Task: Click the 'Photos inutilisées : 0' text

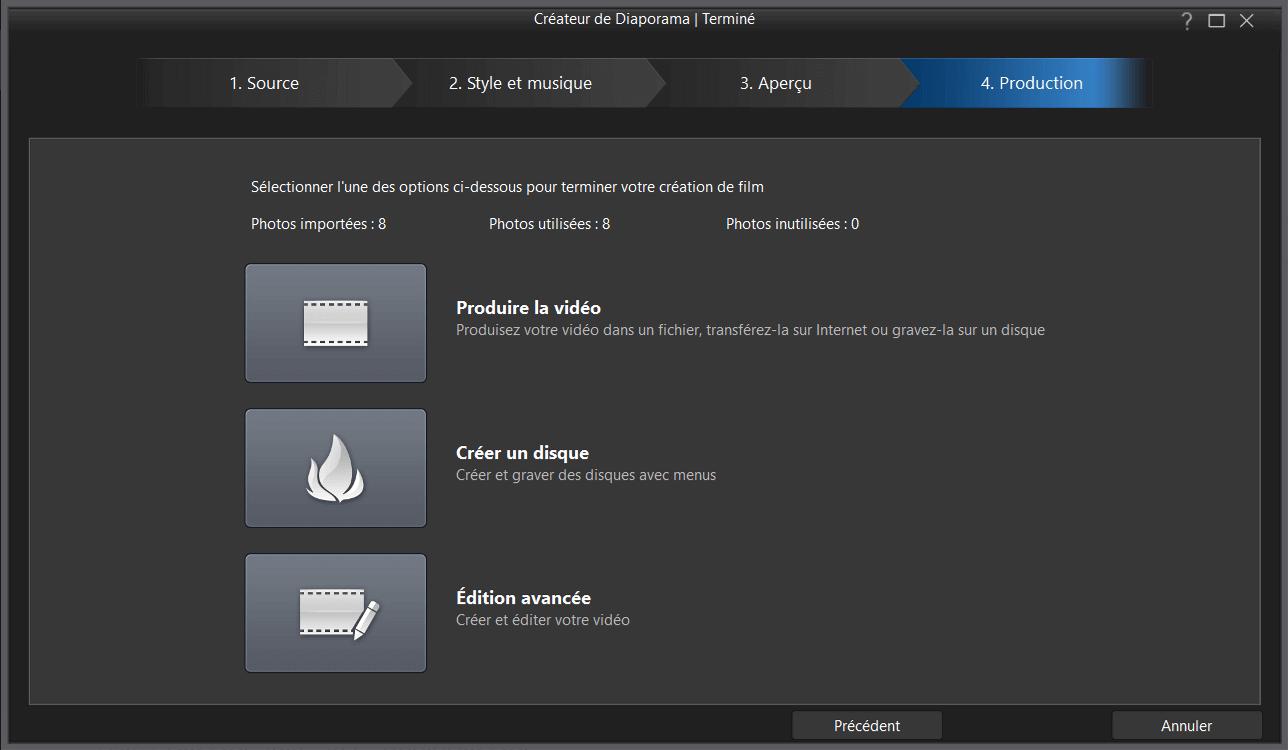Action: click(793, 224)
